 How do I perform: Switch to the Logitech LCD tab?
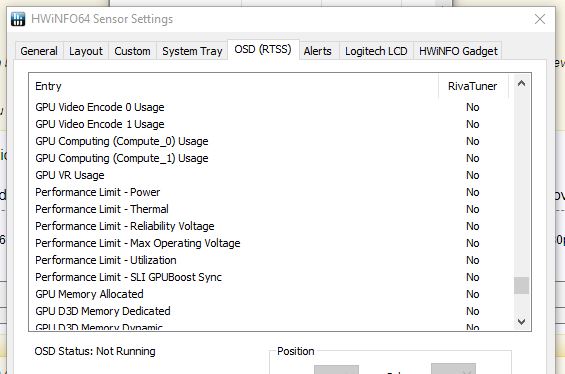tap(376, 51)
